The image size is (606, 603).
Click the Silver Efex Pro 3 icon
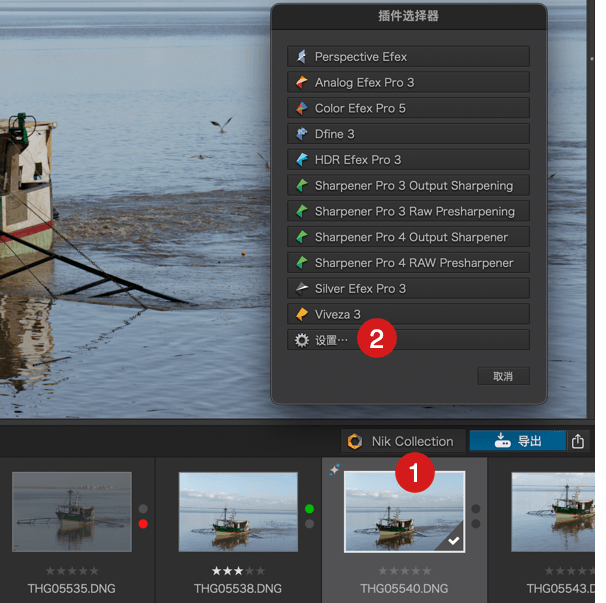[x=301, y=288]
